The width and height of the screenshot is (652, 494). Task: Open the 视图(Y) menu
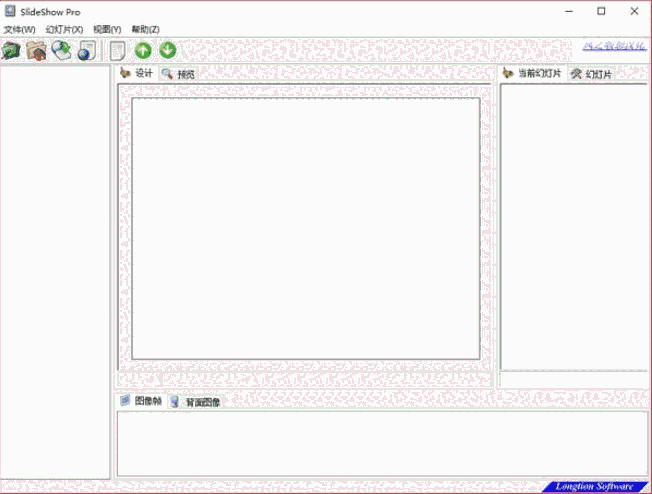pos(107,30)
